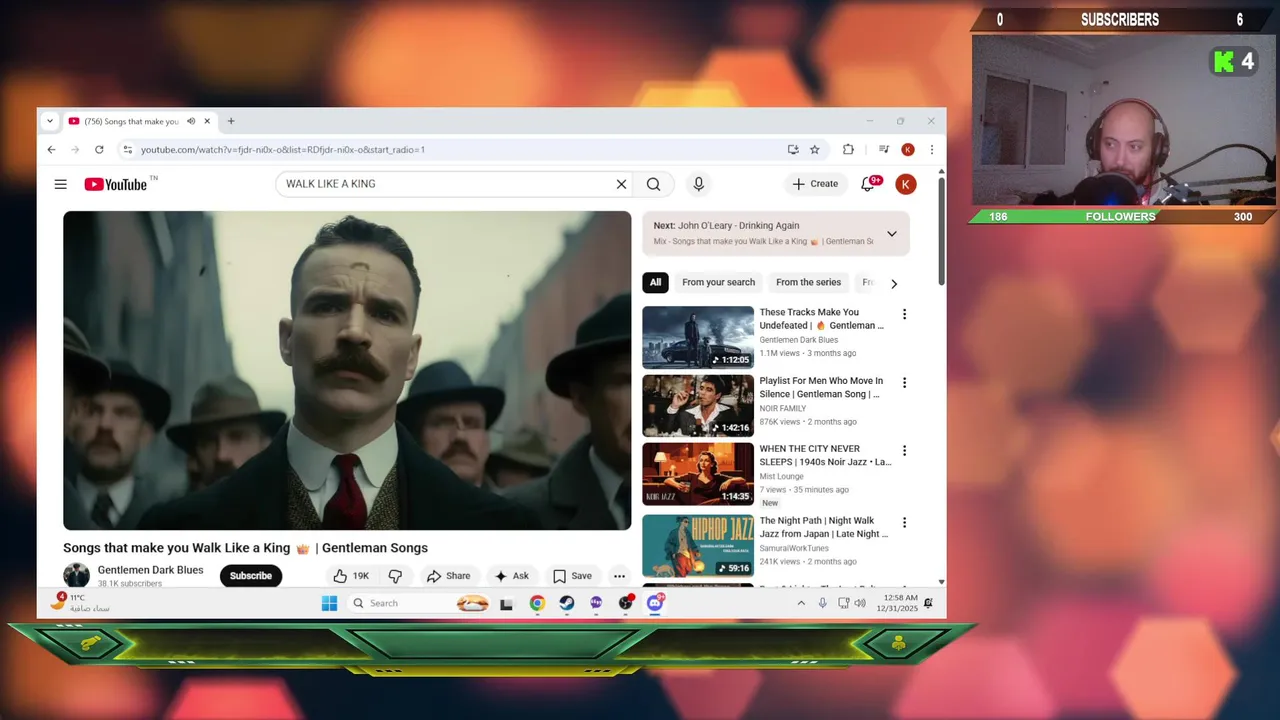
Task: Save the video to a playlist
Action: click(x=573, y=576)
